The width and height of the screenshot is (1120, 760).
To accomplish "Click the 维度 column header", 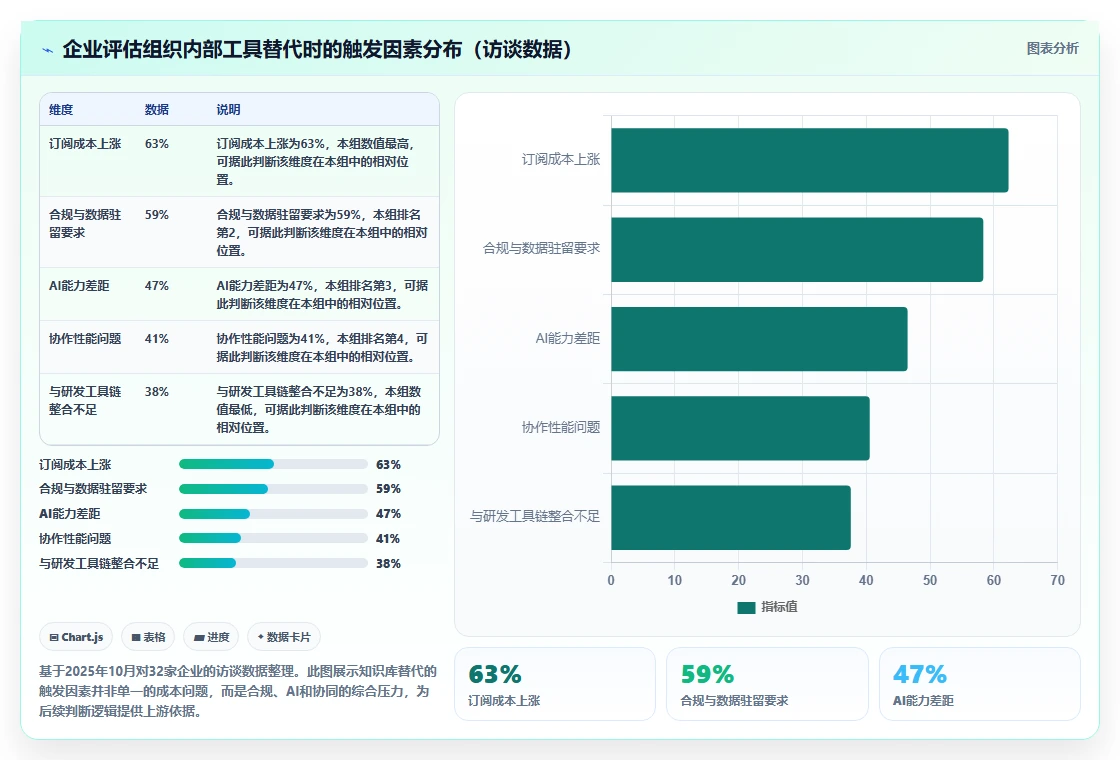I will pyautogui.click(x=61, y=109).
